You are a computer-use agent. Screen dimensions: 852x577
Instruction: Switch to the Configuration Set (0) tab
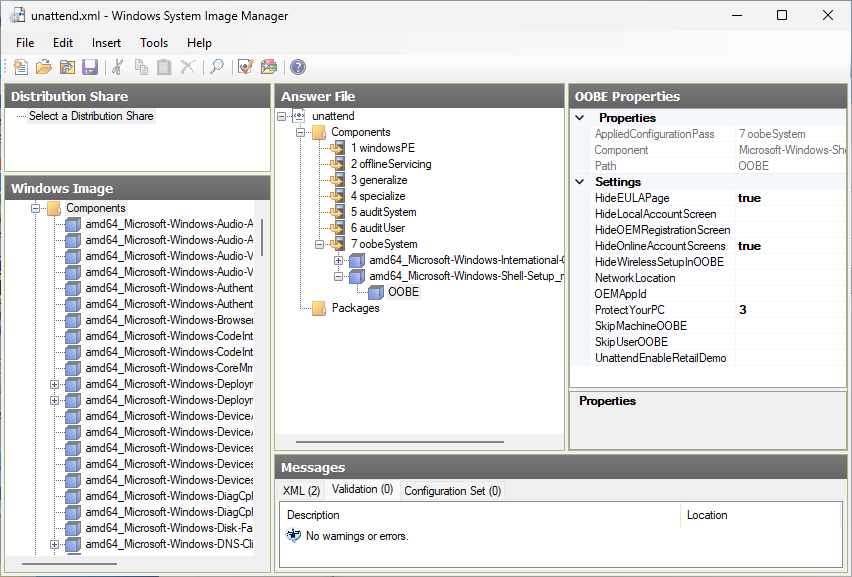[x=453, y=491]
